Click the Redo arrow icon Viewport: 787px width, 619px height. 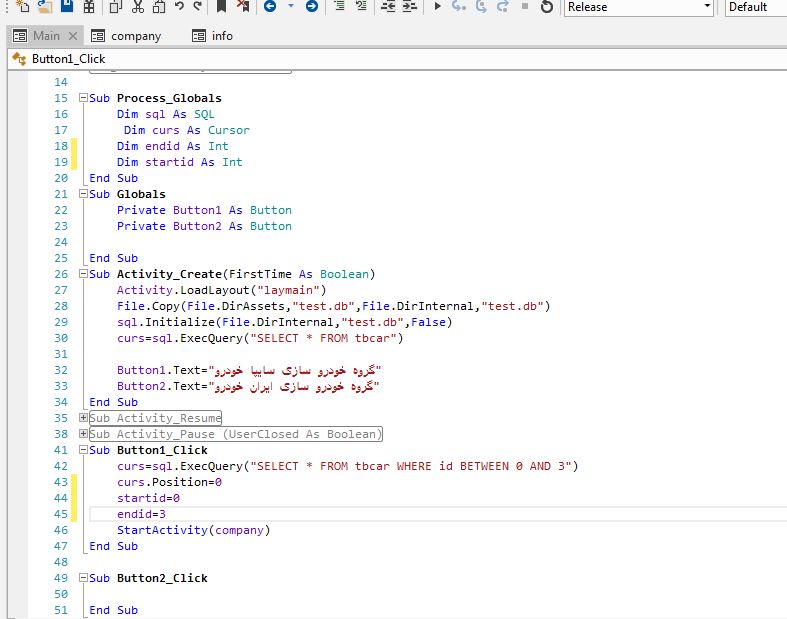point(197,7)
